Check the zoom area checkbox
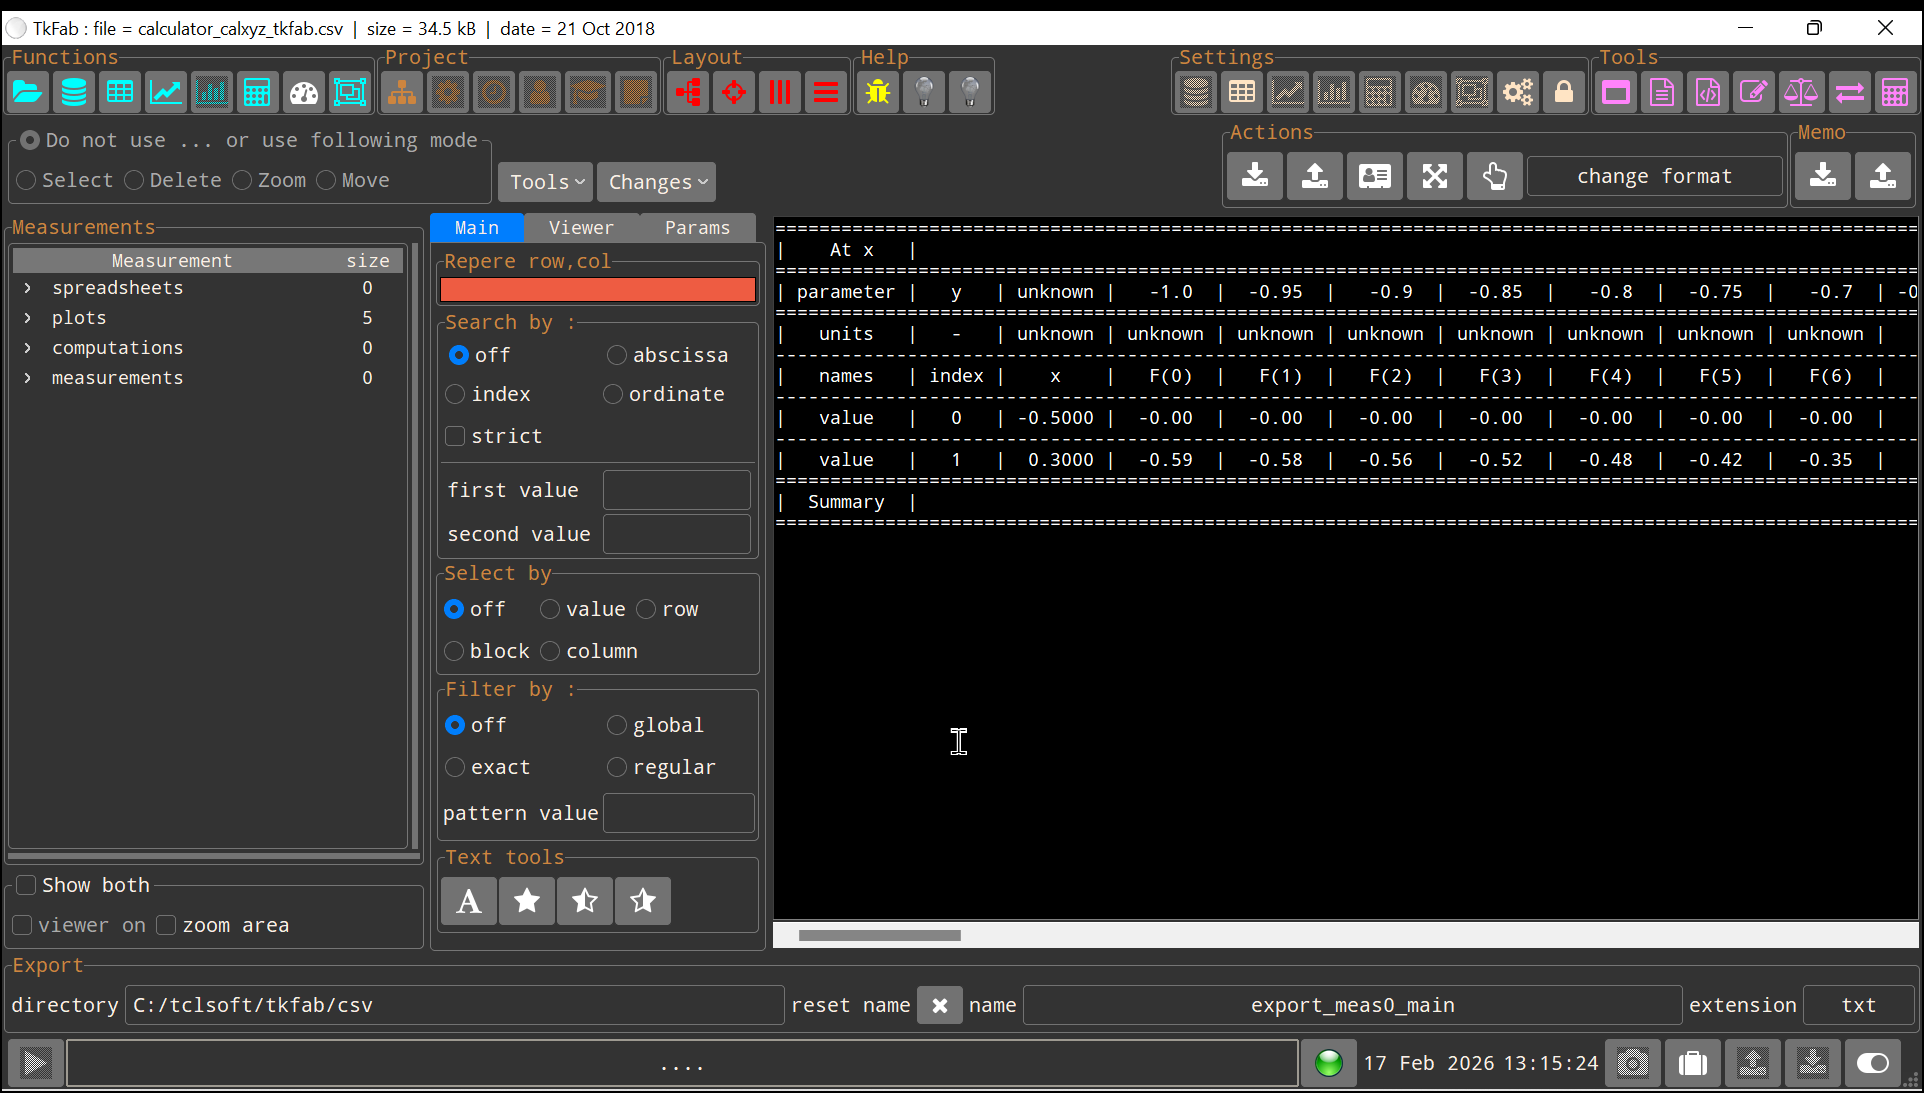Viewport: 1924px width, 1093px height. [x=167, y=925]
